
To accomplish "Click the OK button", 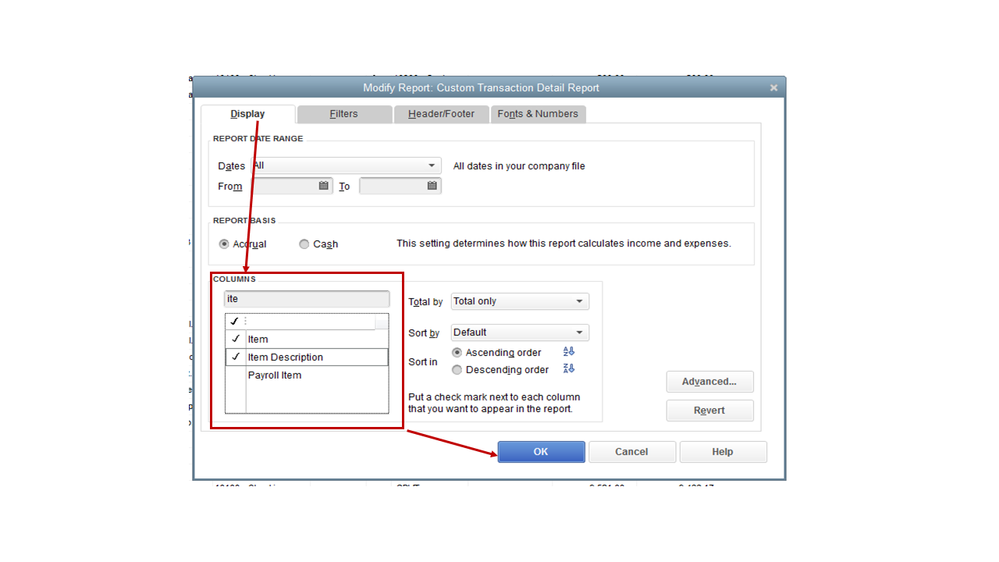I will (x=541, y=452).
